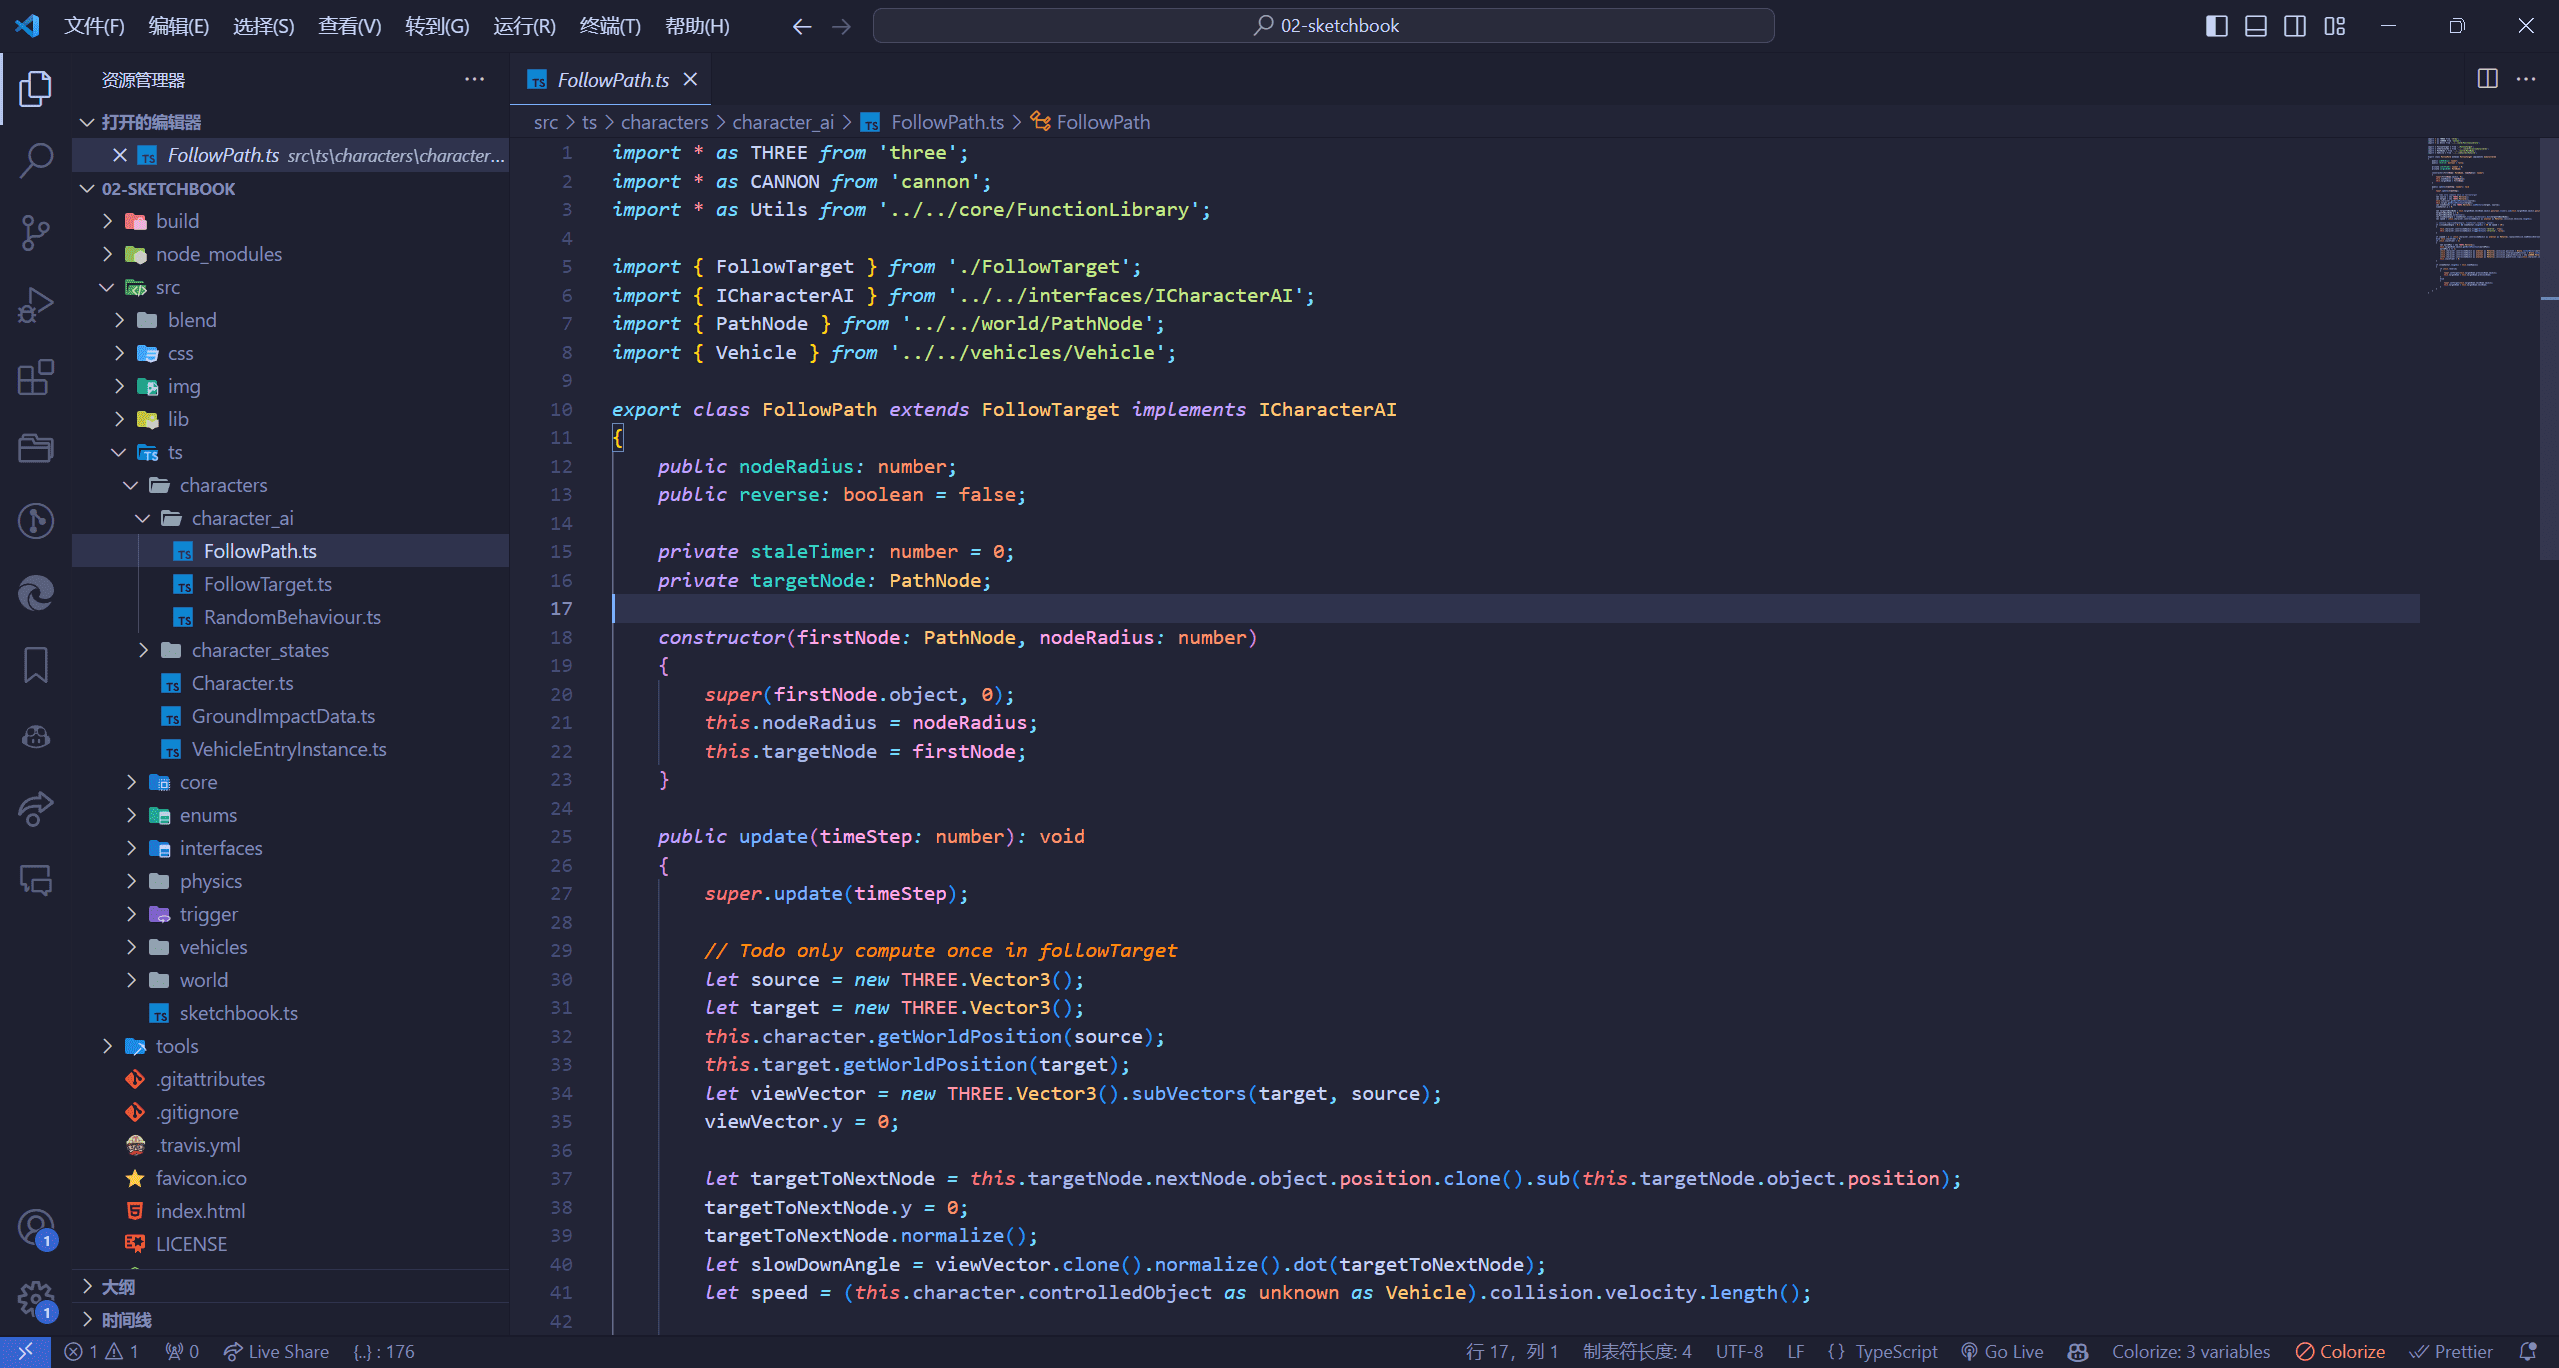Viewport: 2559px width, 1368px height.
Task: Click the 02-sketchbook command center search box
Action: click(x=1324, y=26)
